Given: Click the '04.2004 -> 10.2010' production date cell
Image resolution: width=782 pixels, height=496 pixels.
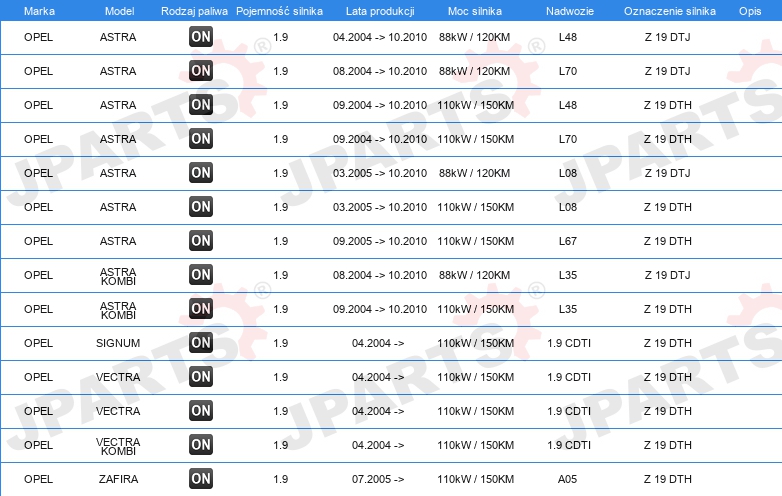Looking at the screenshot, I should (380, 37).
